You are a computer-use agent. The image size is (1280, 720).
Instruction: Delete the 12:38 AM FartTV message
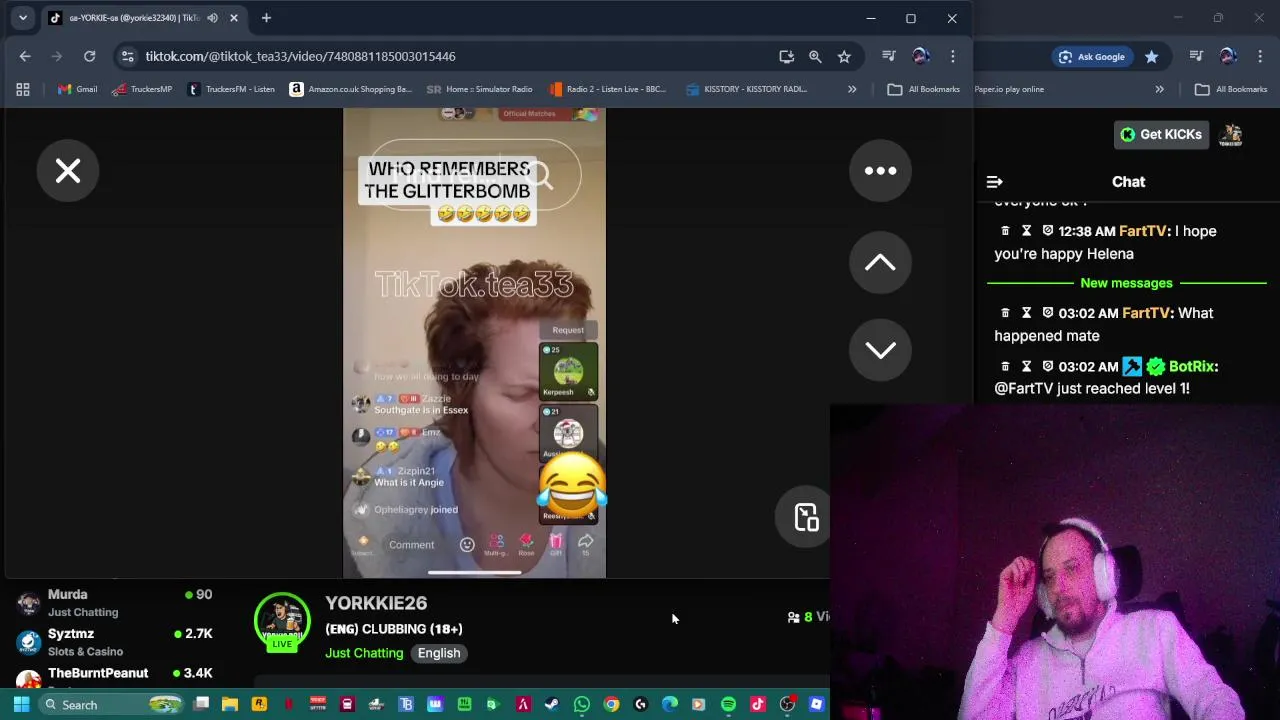click(1005, 231)
